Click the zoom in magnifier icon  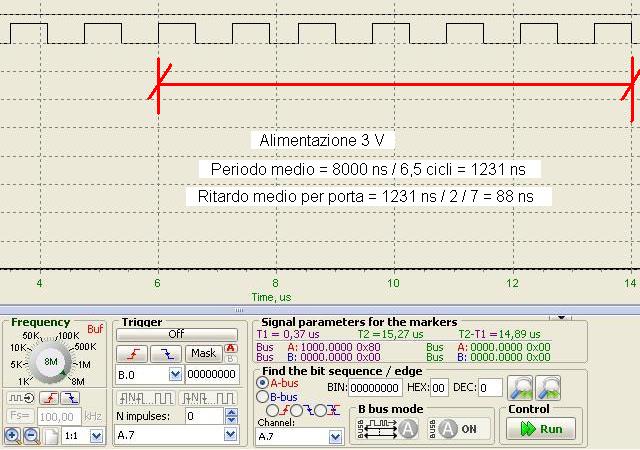(11, 436)
